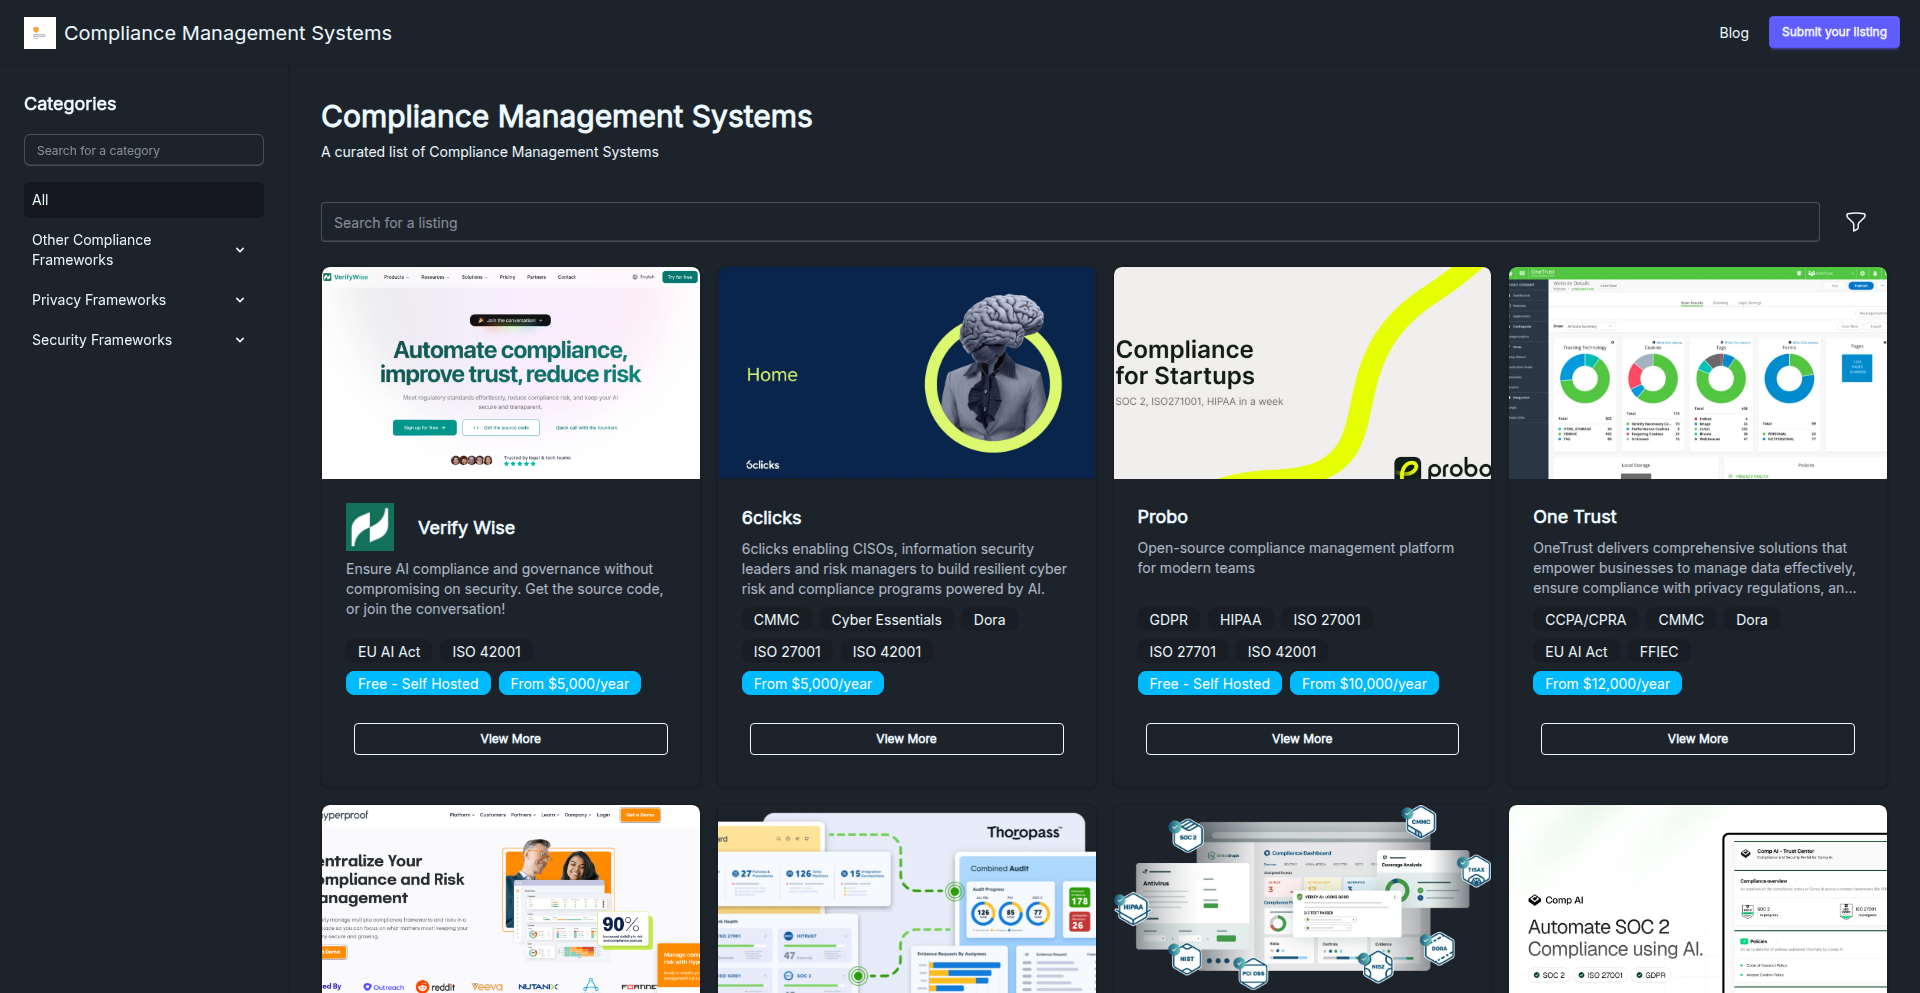Click Submit your listing button
Viewport: 1920px width, 993px height.
tap(1834, 32)
